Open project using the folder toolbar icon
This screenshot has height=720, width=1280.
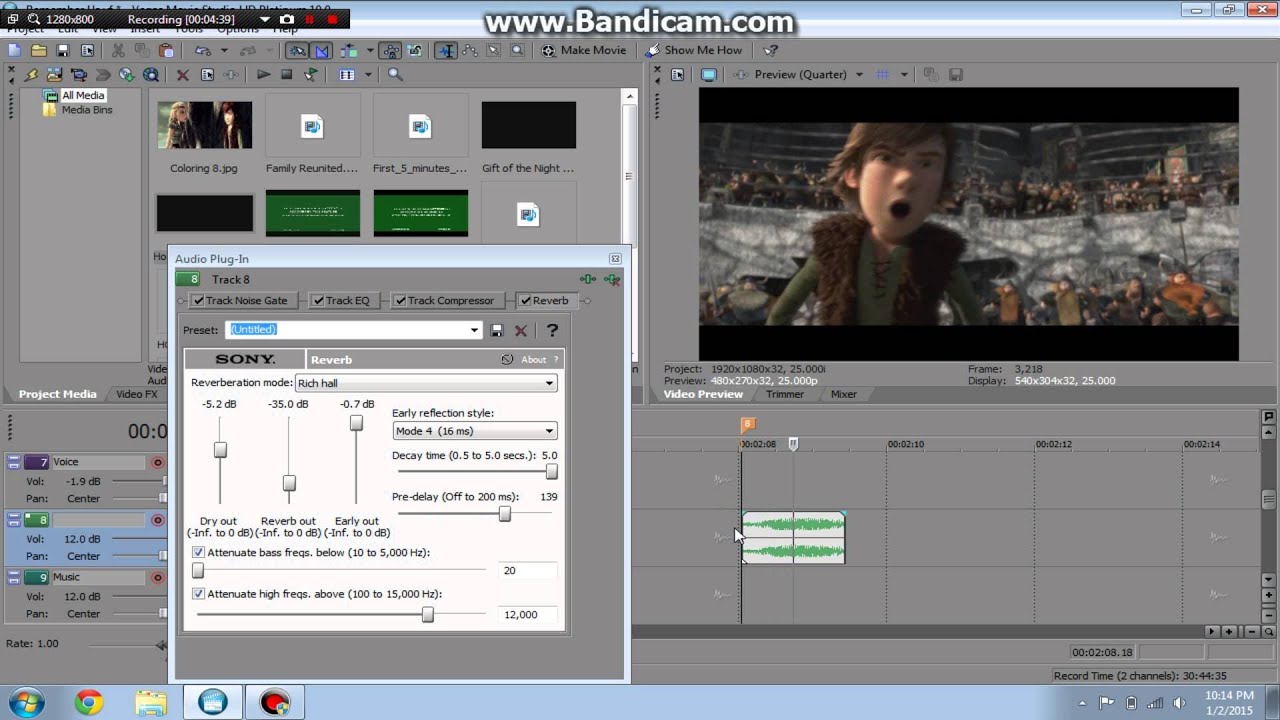click(x=38, y=50)
